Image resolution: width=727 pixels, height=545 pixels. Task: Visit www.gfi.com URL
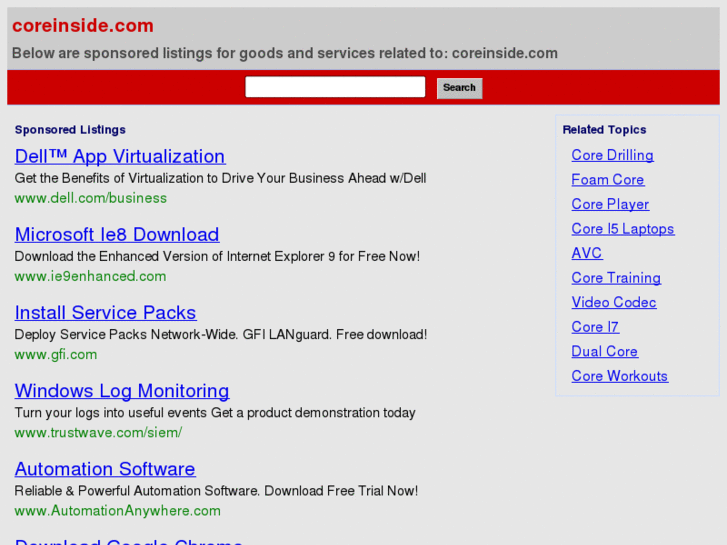pos(56,355)
